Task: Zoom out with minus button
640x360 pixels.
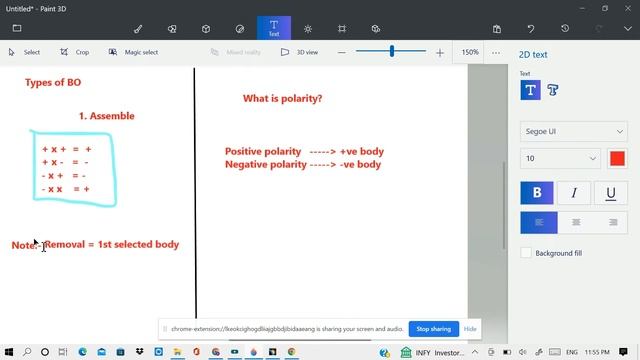Action: tap(342, 53)
